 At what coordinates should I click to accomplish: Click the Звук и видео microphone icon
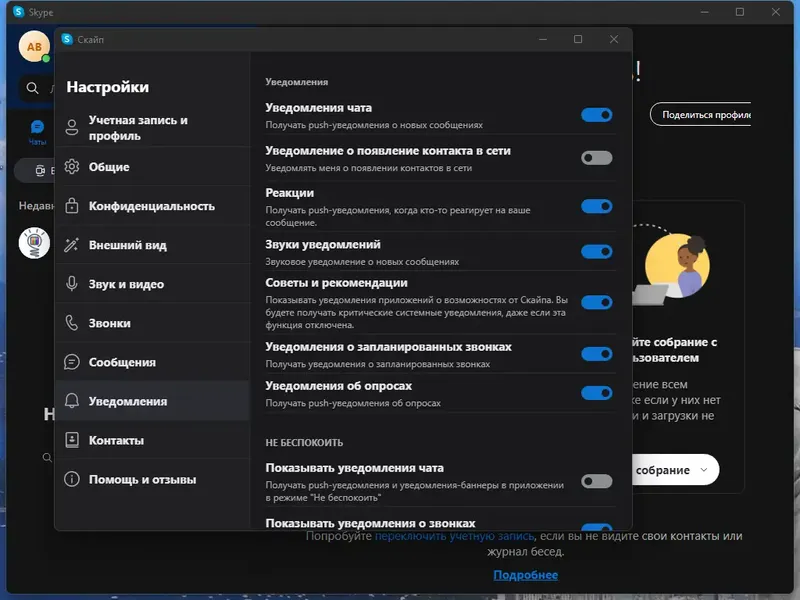pyautogui.click(x=71, y=283)
